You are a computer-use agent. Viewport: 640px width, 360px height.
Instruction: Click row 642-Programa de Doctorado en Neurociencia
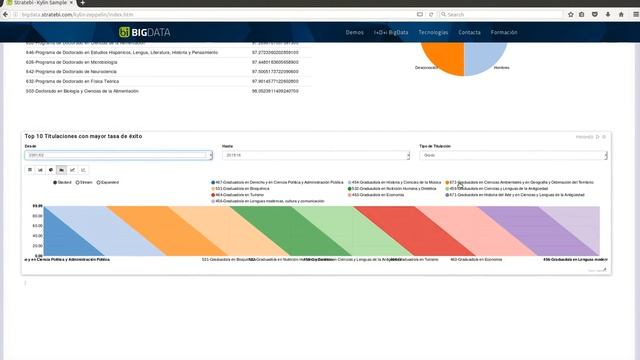tap(167, 71)
